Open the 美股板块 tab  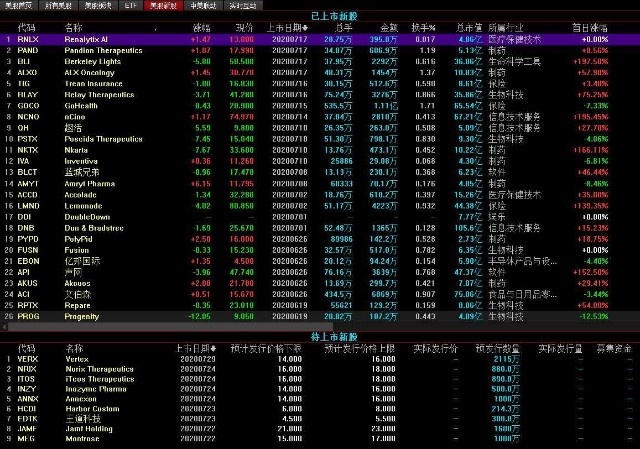(x=98, y=5)
